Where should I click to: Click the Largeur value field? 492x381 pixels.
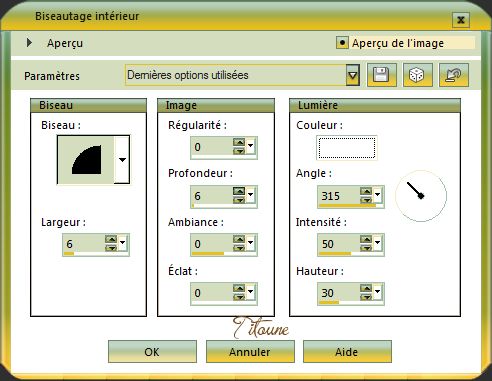[84, 244]
